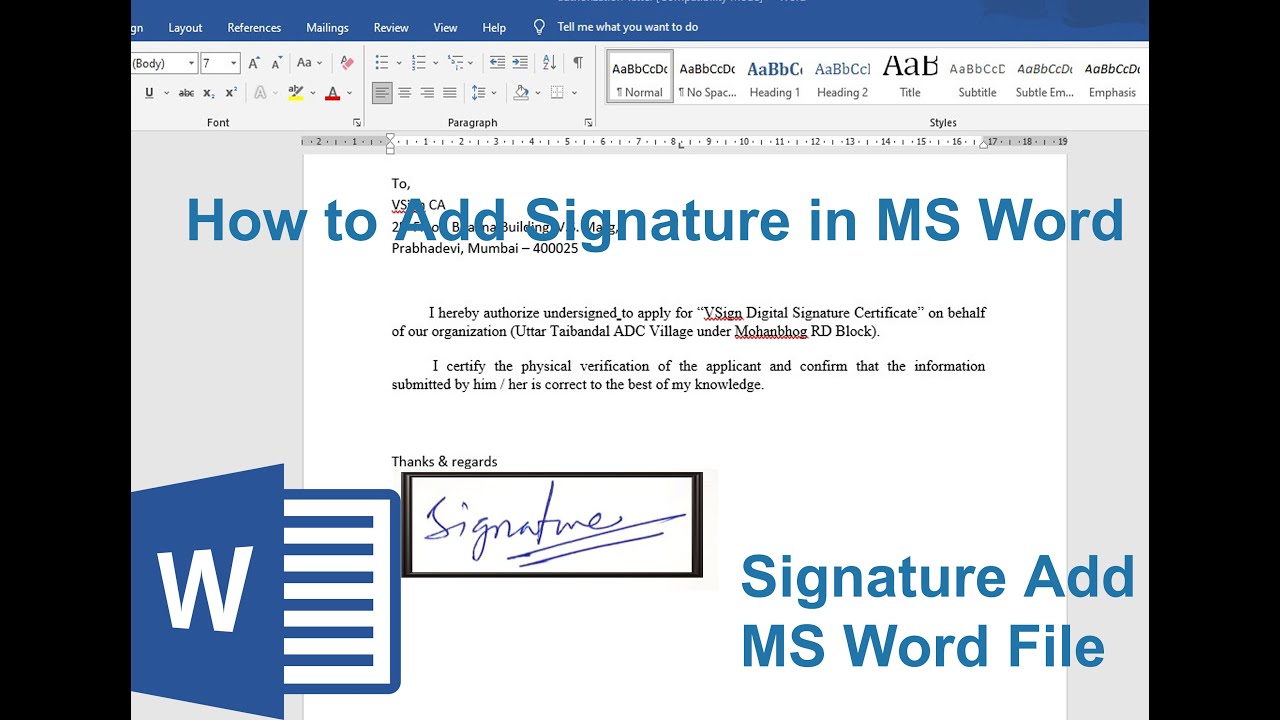
Task: Toggle show paragraph marks
Action: point(577,63)
